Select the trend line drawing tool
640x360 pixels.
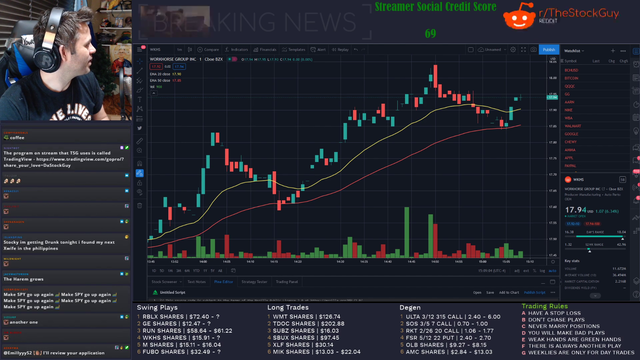pos(140,71)
